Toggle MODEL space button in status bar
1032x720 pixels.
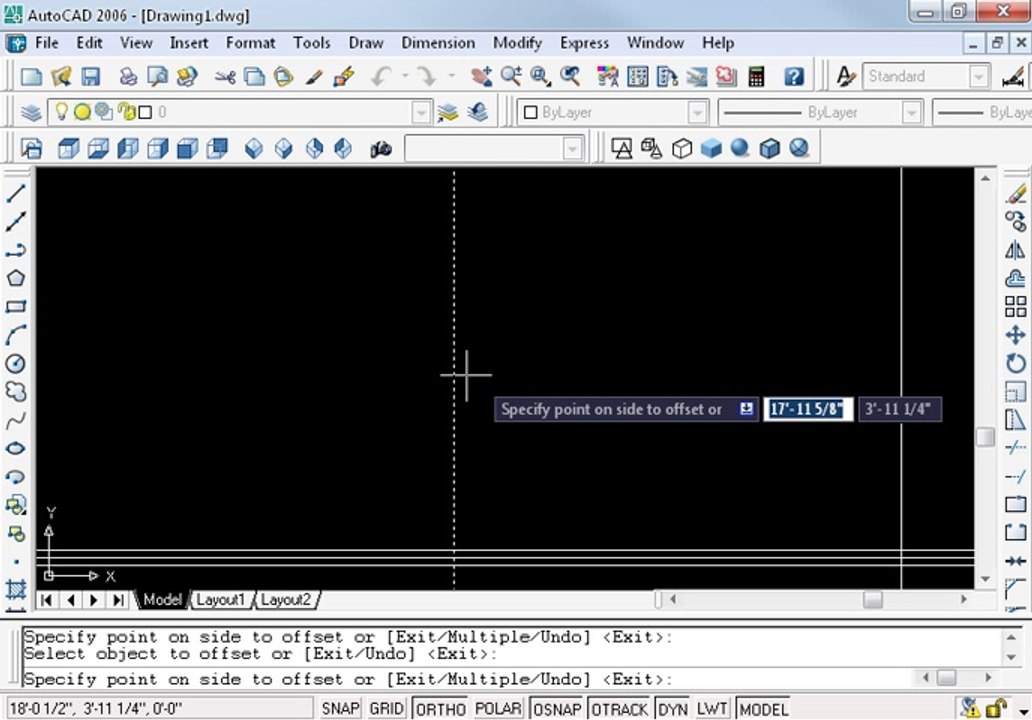click(763, 709)
